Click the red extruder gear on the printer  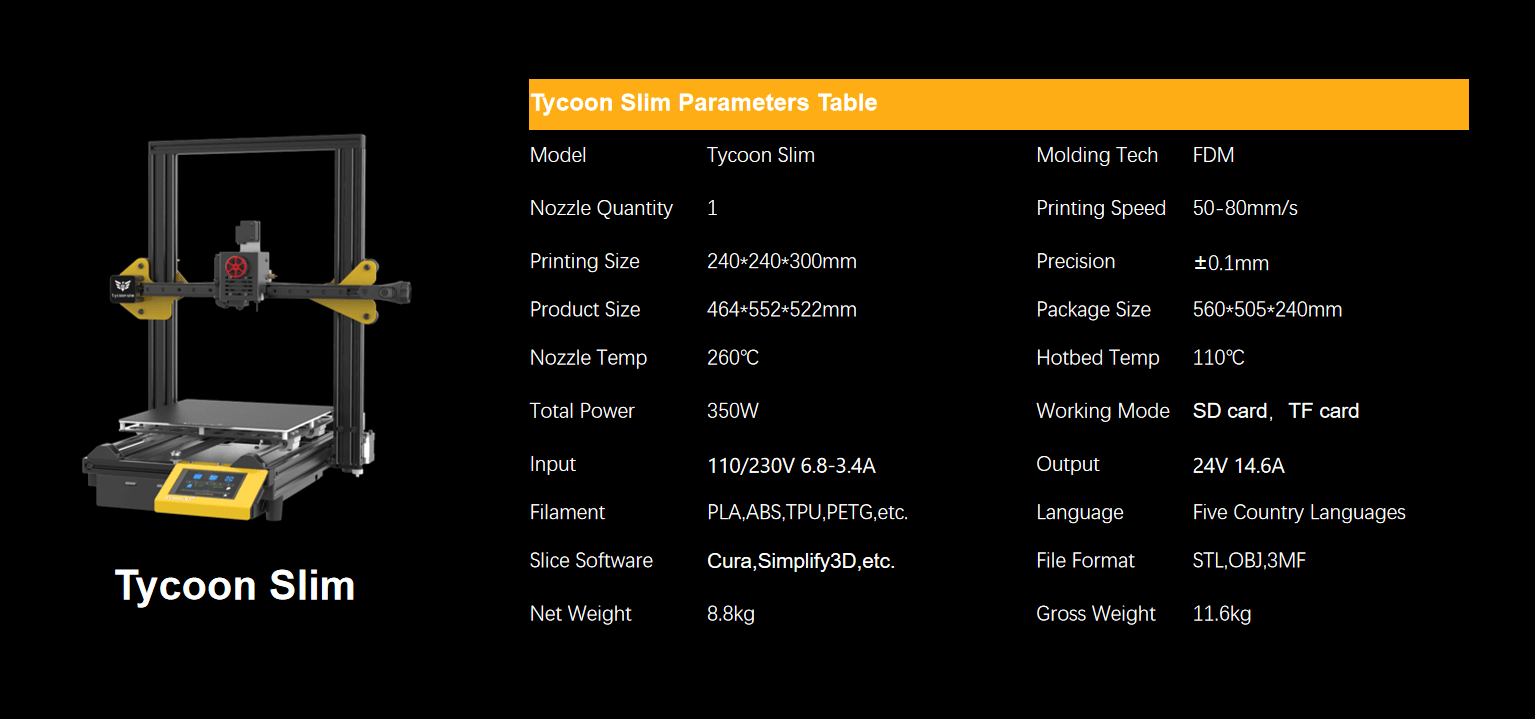click(236, 268)
